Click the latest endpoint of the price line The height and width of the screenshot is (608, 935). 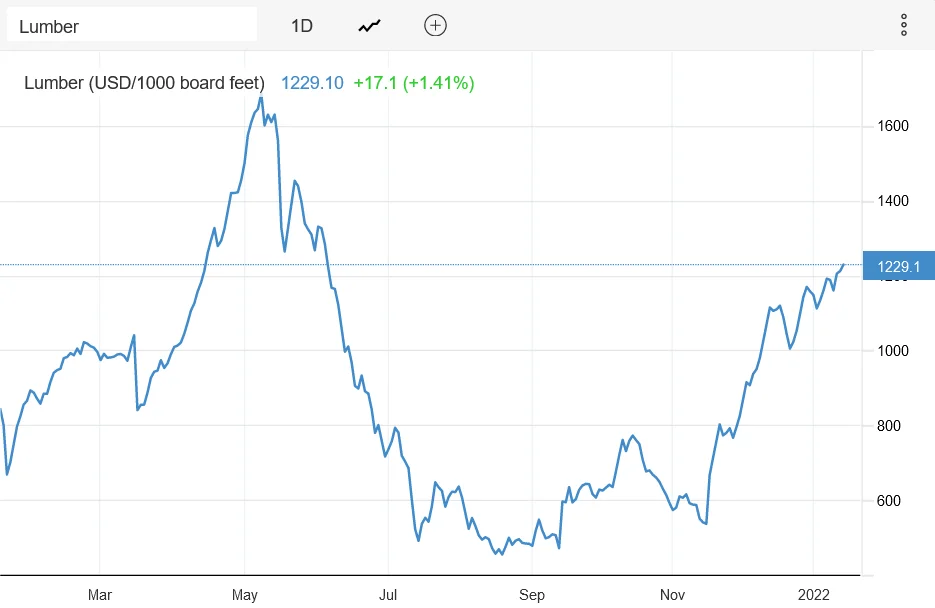[x=843, y=265]
